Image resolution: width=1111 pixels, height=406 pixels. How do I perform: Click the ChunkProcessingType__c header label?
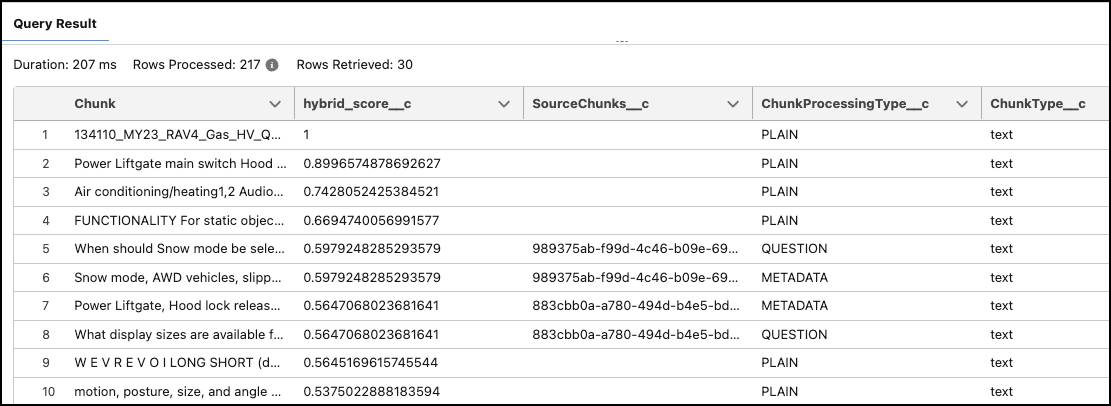(x=845, y=104)
